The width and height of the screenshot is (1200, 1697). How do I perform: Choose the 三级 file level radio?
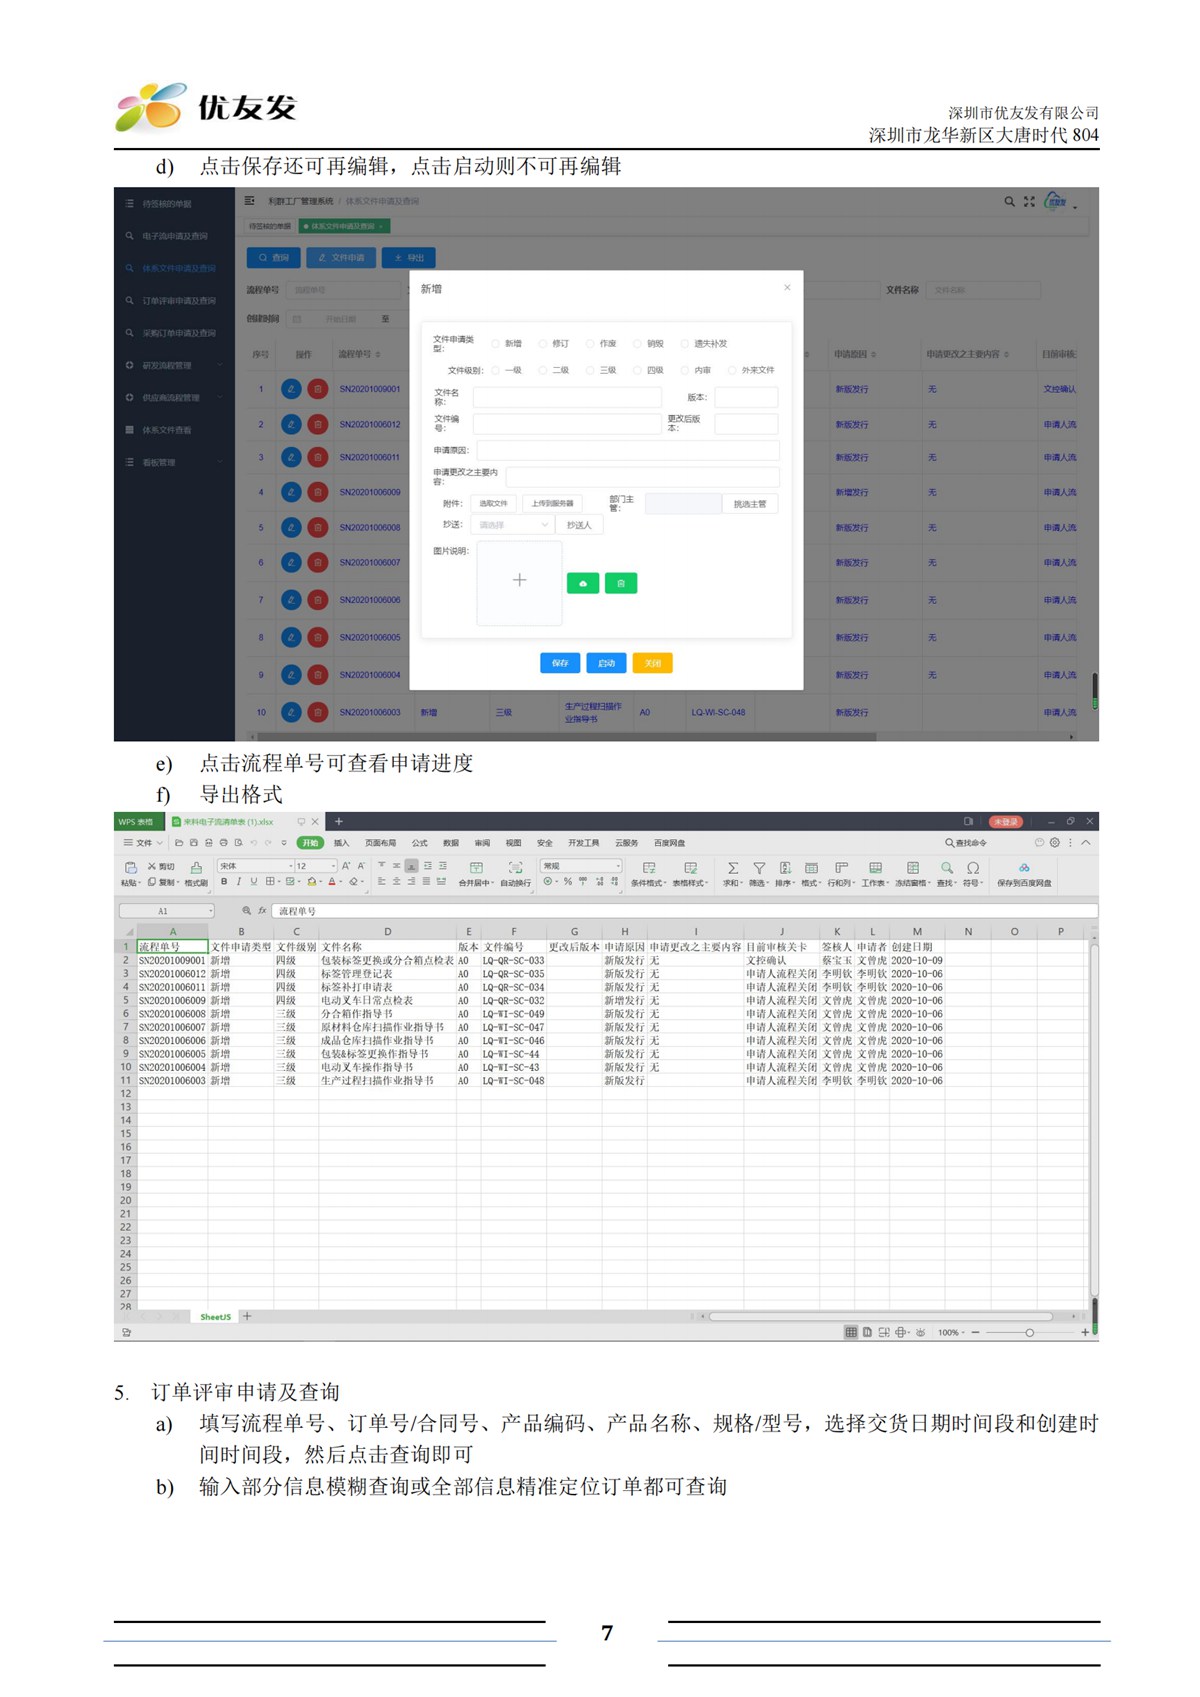click(x=591, y=371)
